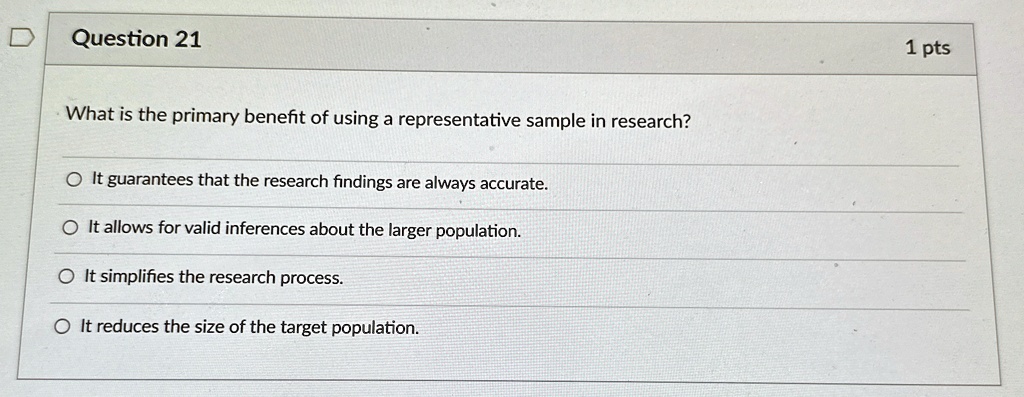Viewport: 1024px width, 397px height.
Task: Click the question prompt about representative sample
Action: (379, 119)
